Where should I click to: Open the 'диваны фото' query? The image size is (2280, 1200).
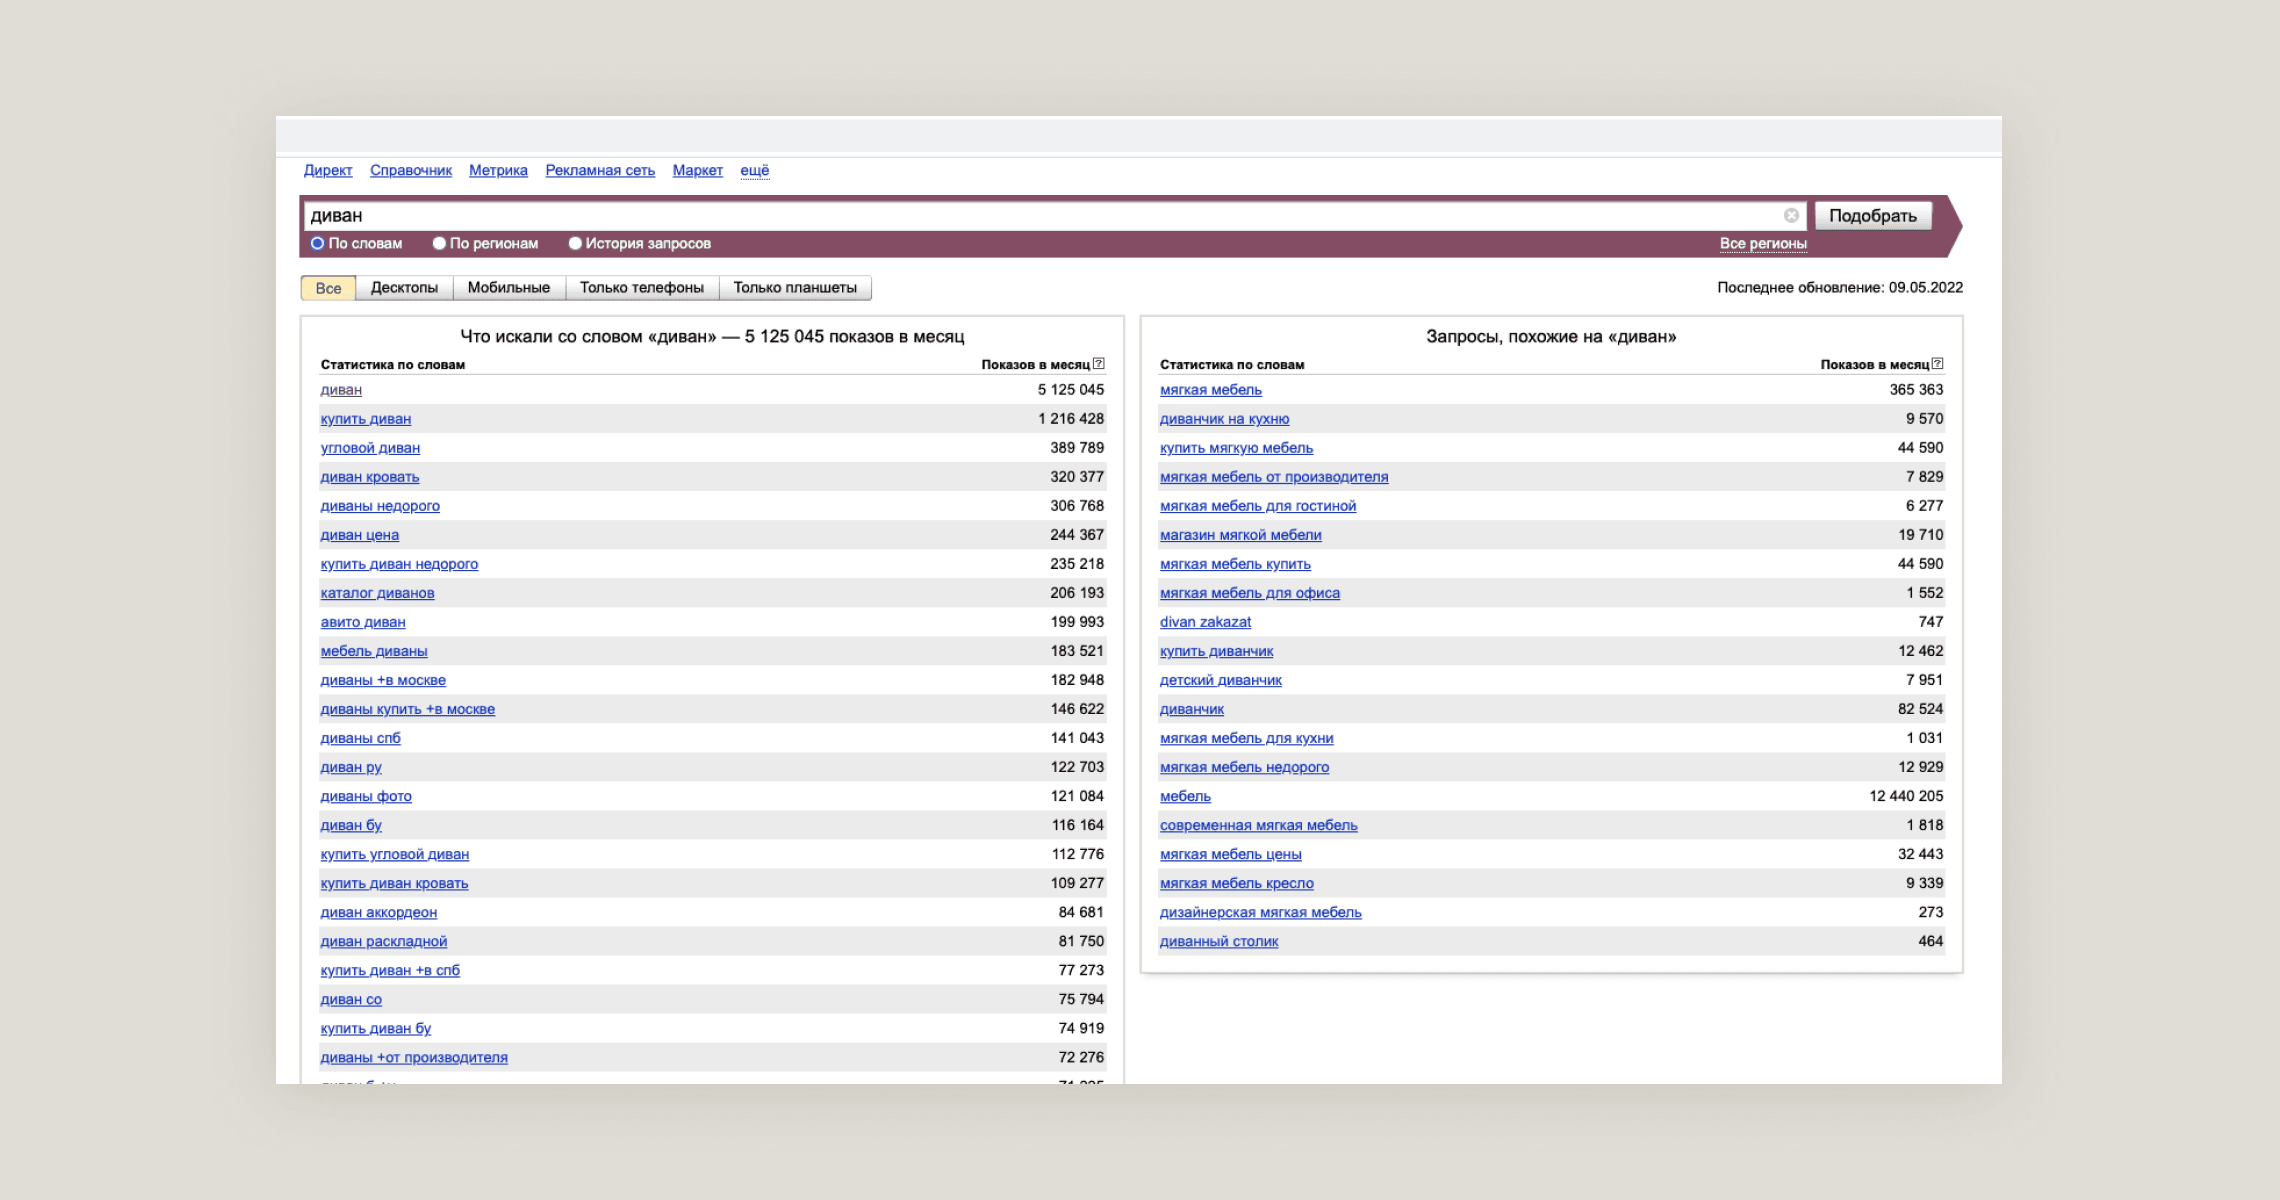(366, 796)
